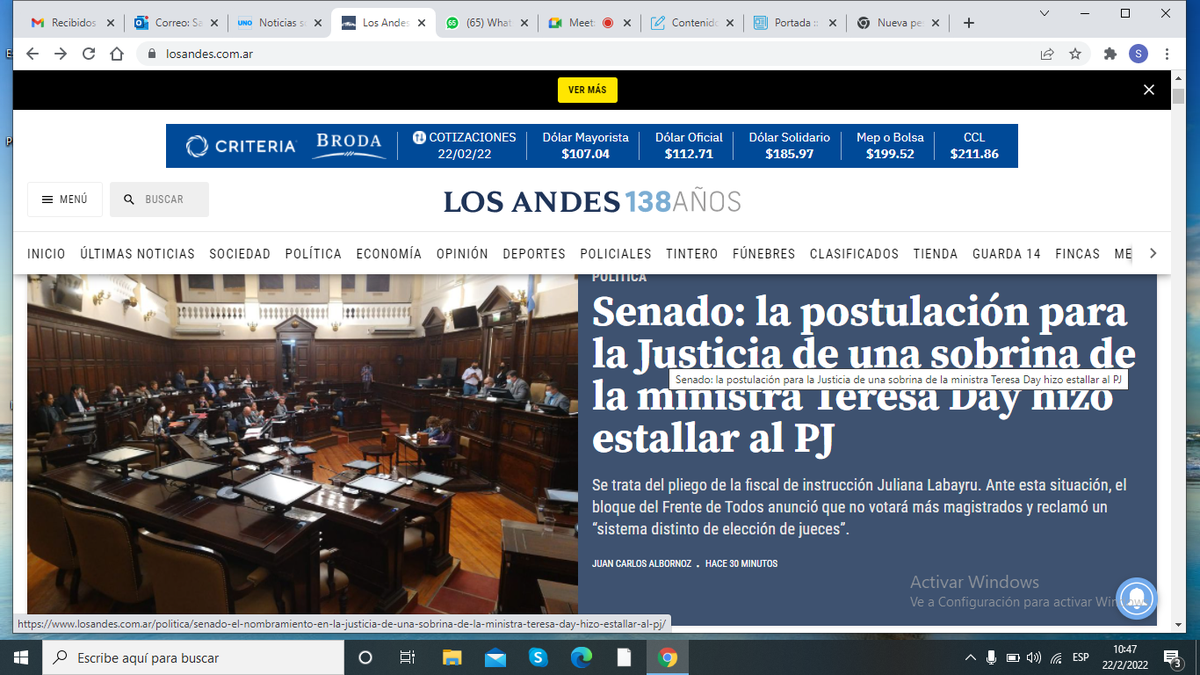Show hidden system tray icons
1200x675 pixels.
click(x=969, y=658)
